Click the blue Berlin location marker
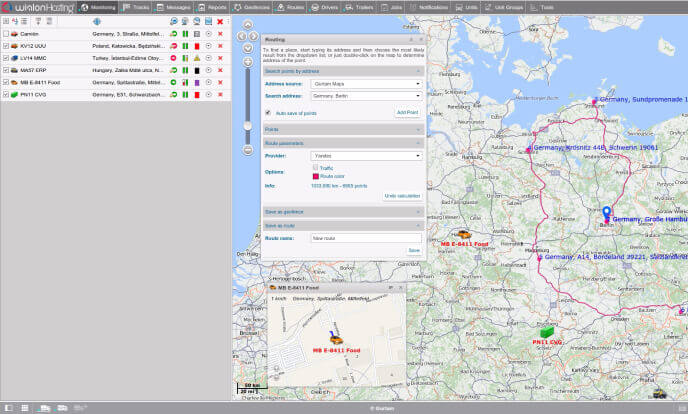This screenshot has height=414, width=688. point(605,213)
